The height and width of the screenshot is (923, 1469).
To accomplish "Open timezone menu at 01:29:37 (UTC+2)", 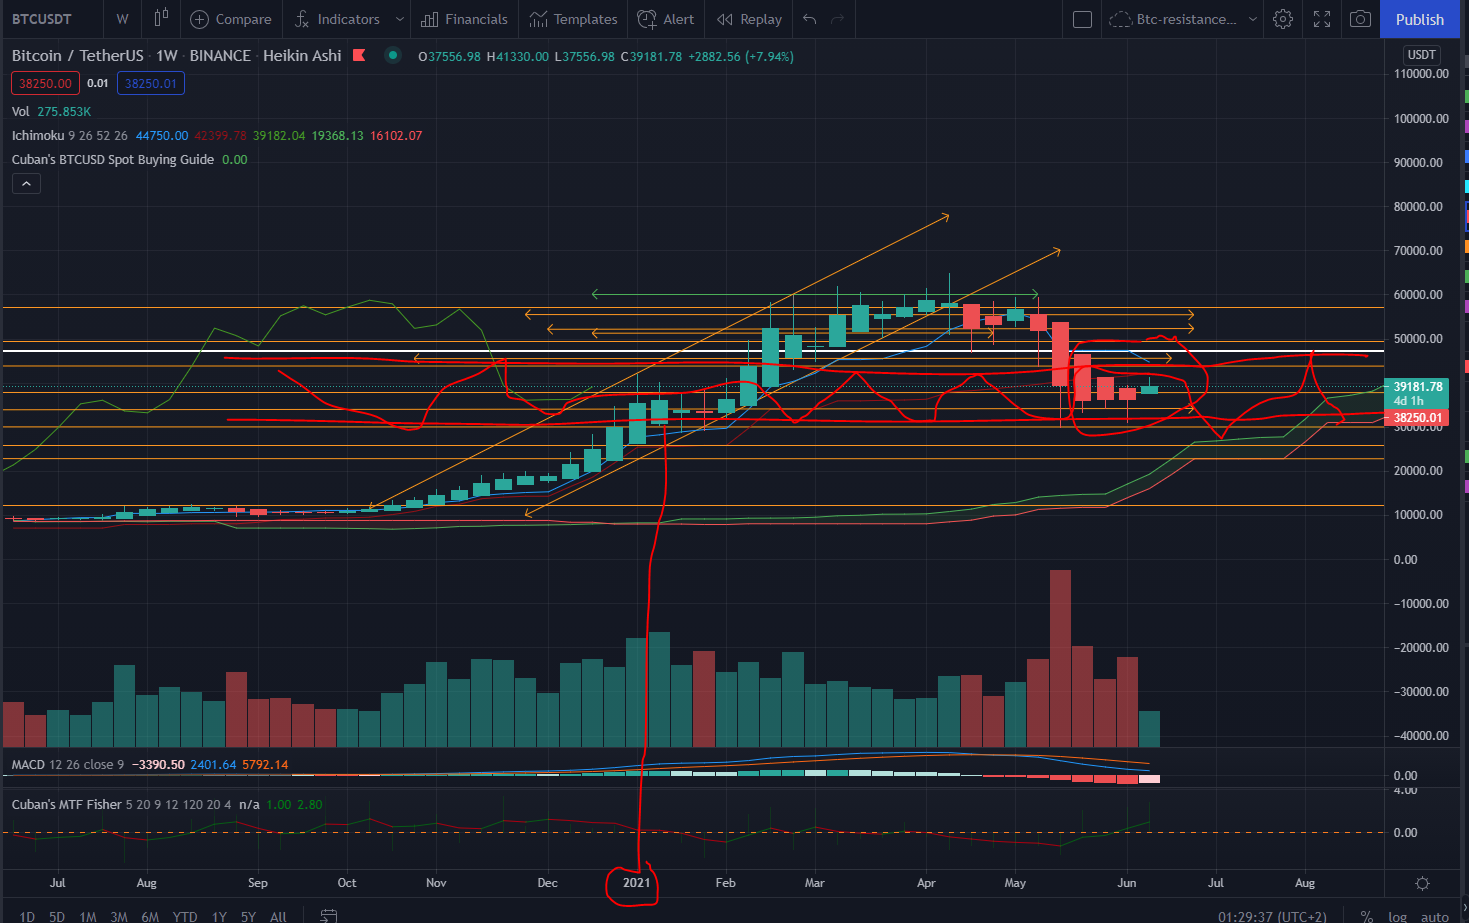I will pyautogui.click(x=1272, y=916).
